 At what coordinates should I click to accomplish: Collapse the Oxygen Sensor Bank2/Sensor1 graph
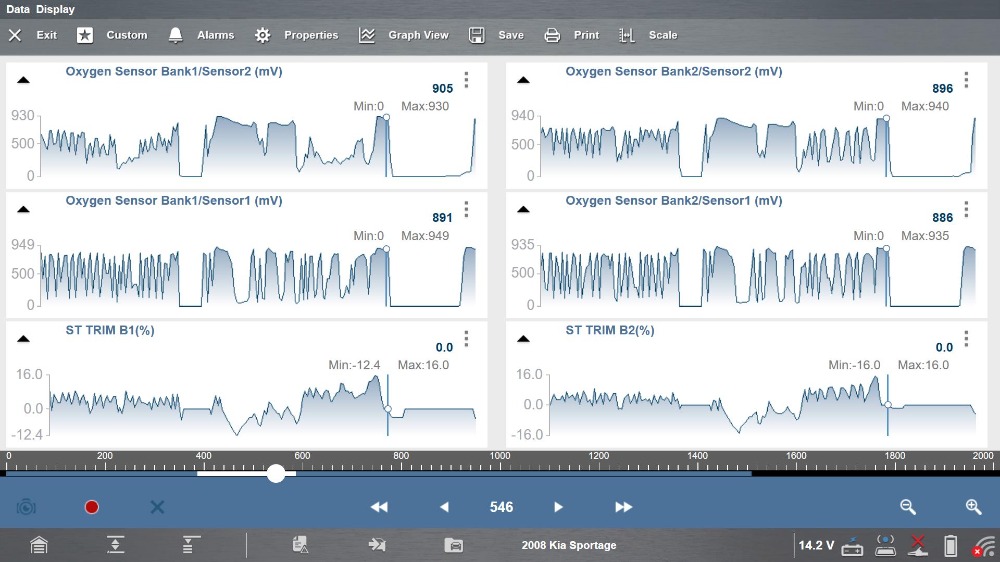tap(523, 209)
